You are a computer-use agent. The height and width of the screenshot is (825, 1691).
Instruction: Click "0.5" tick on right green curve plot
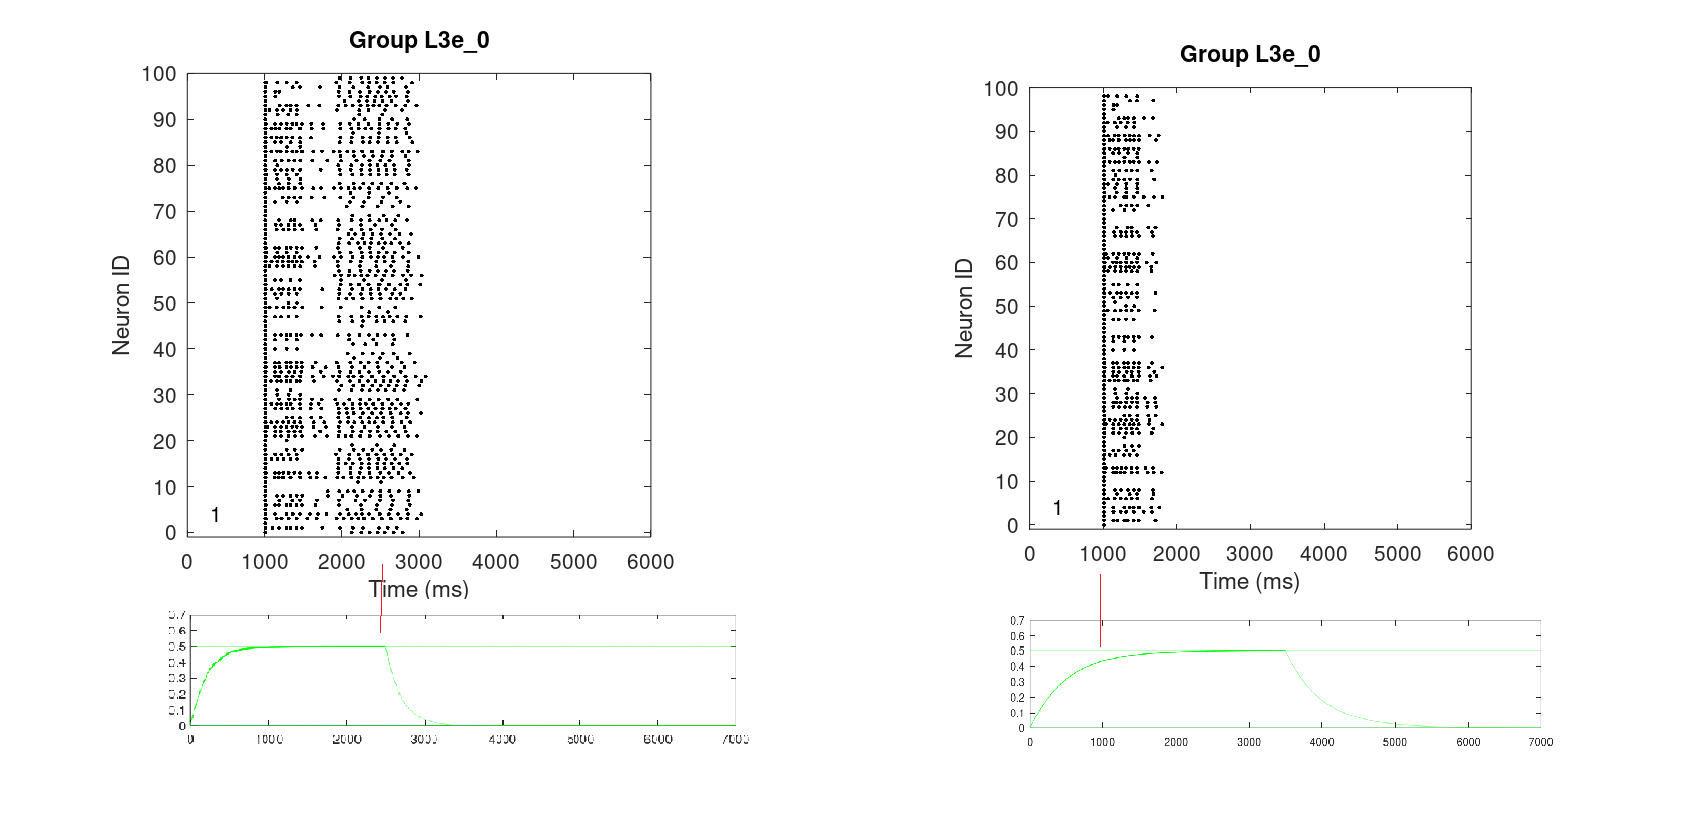1017,651
